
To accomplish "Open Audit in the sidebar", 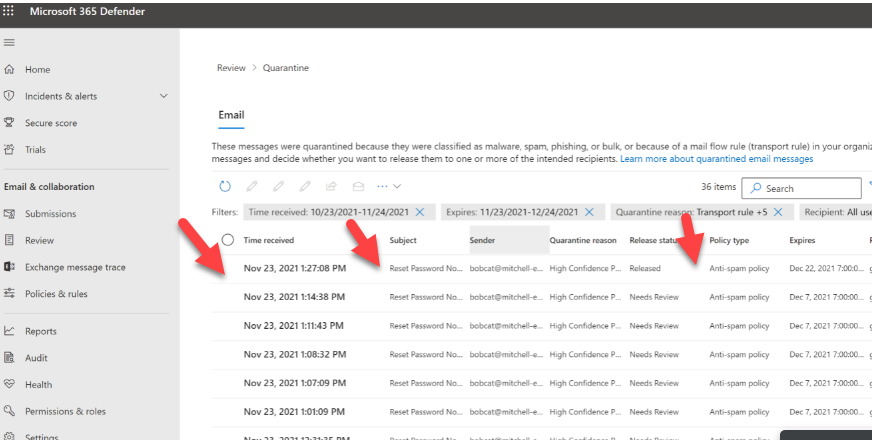I will (36, 358).
